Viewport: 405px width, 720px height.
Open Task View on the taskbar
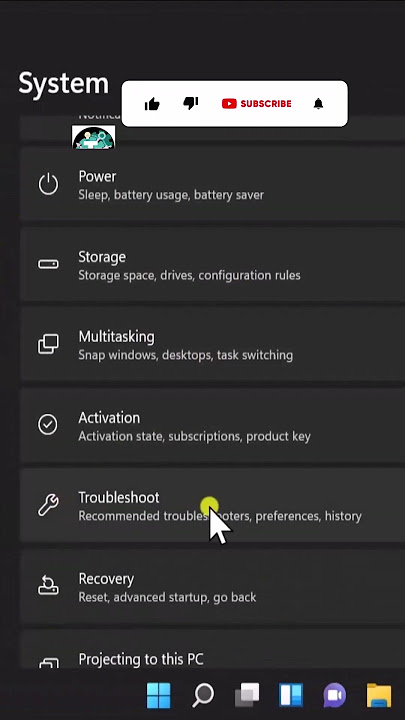[x=247, y=695]
